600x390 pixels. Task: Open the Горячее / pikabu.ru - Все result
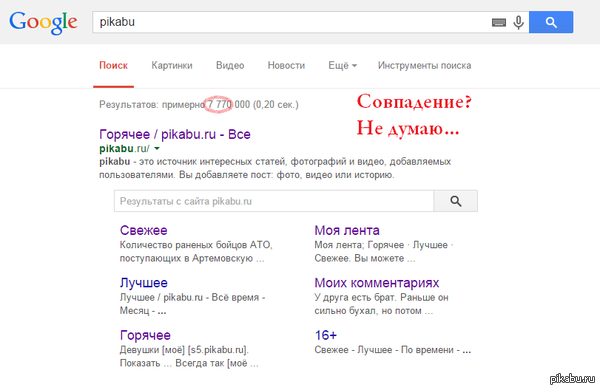[x=175, y=134]
